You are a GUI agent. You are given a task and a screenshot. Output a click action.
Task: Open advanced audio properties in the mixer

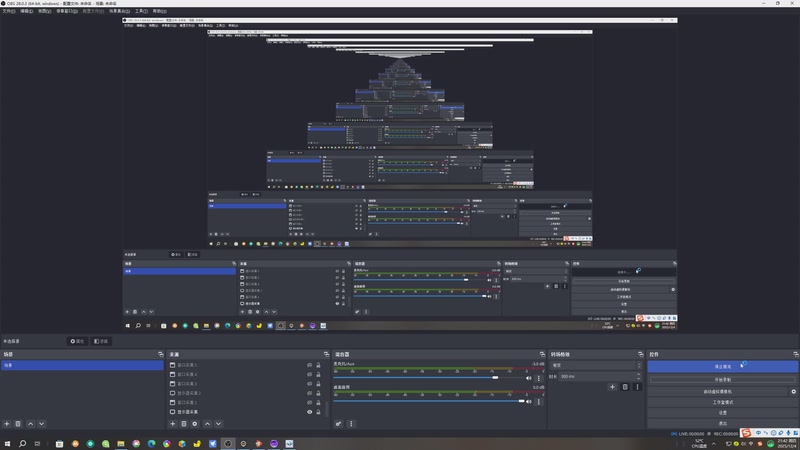tap(338, 423)
